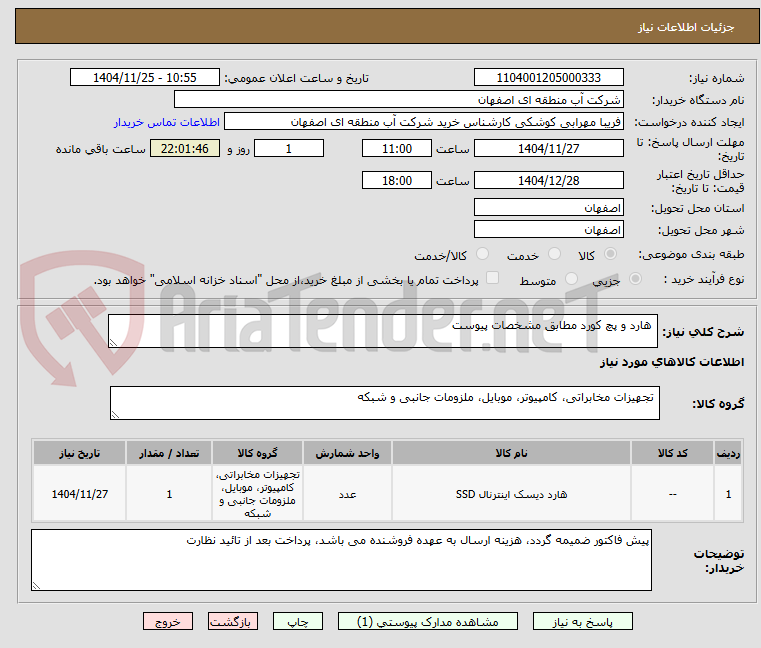The height and width of the screenshot is (648, 761).
Task: Click the گروه کالا table column header
Action: click(257, 453)
